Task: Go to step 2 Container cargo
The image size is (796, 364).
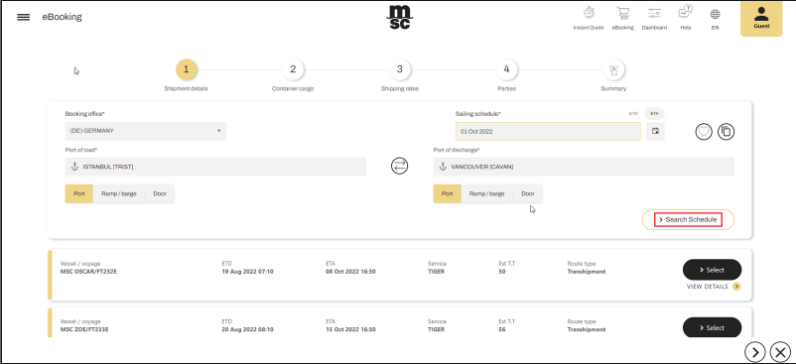Action: pyautogui.click(x=293, y=70)
